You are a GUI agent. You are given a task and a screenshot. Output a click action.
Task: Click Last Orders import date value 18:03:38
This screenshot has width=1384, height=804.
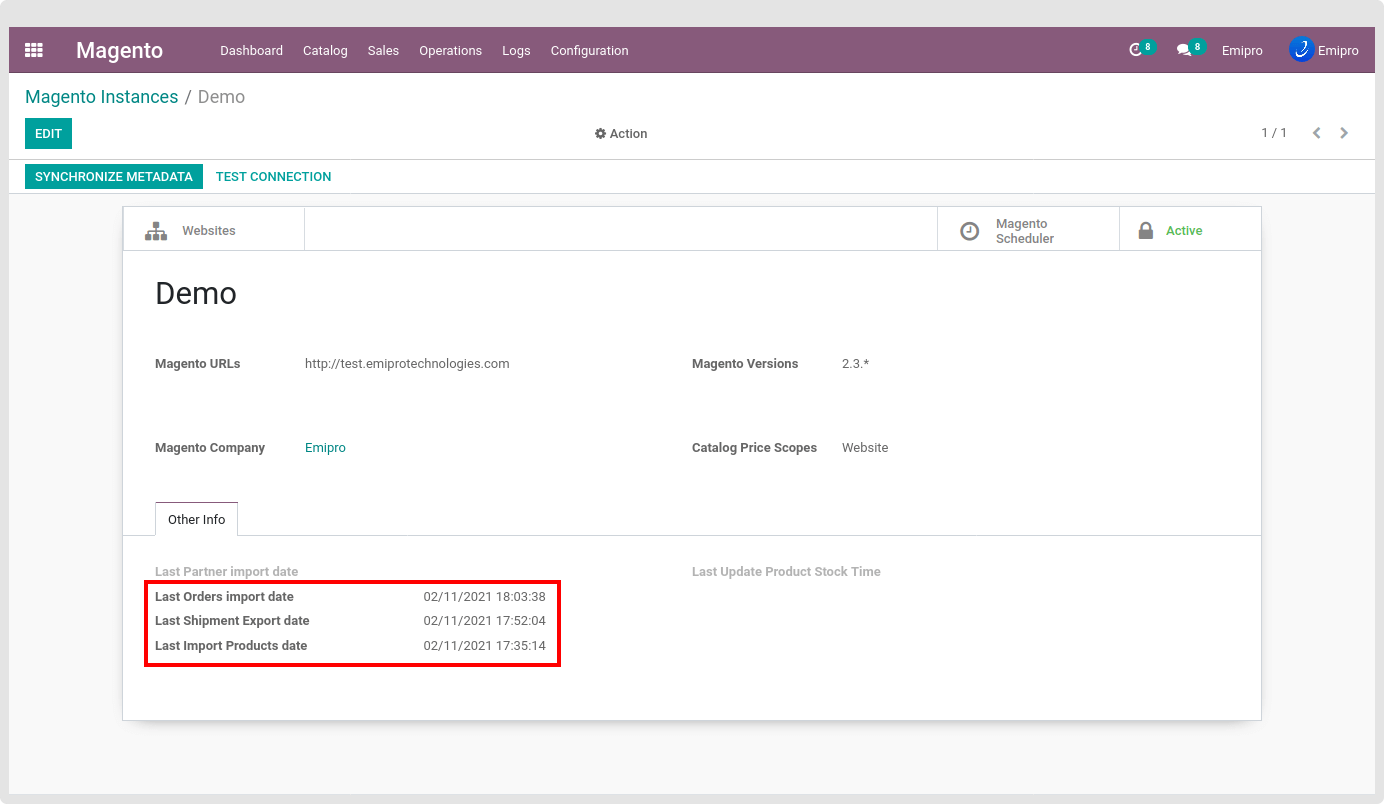[484, 597]
